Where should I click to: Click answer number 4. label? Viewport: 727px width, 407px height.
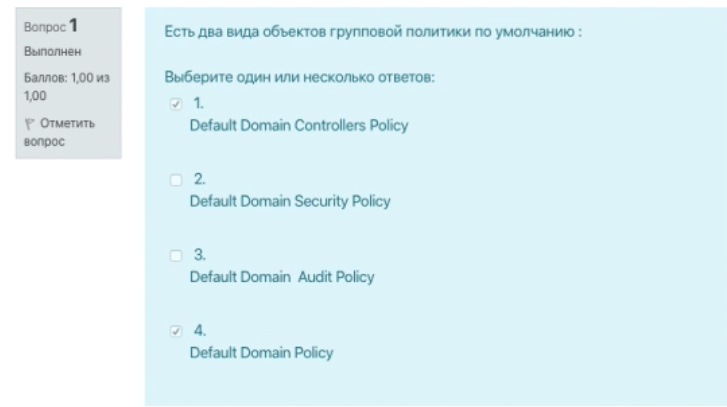point(200,331)
